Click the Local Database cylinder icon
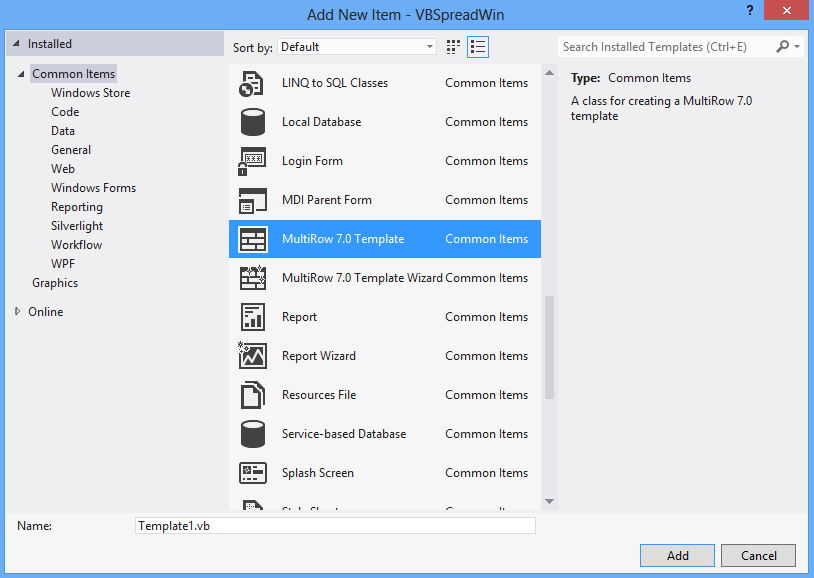The height and width of the screenshot is (578, 814). tap(252, 122)
